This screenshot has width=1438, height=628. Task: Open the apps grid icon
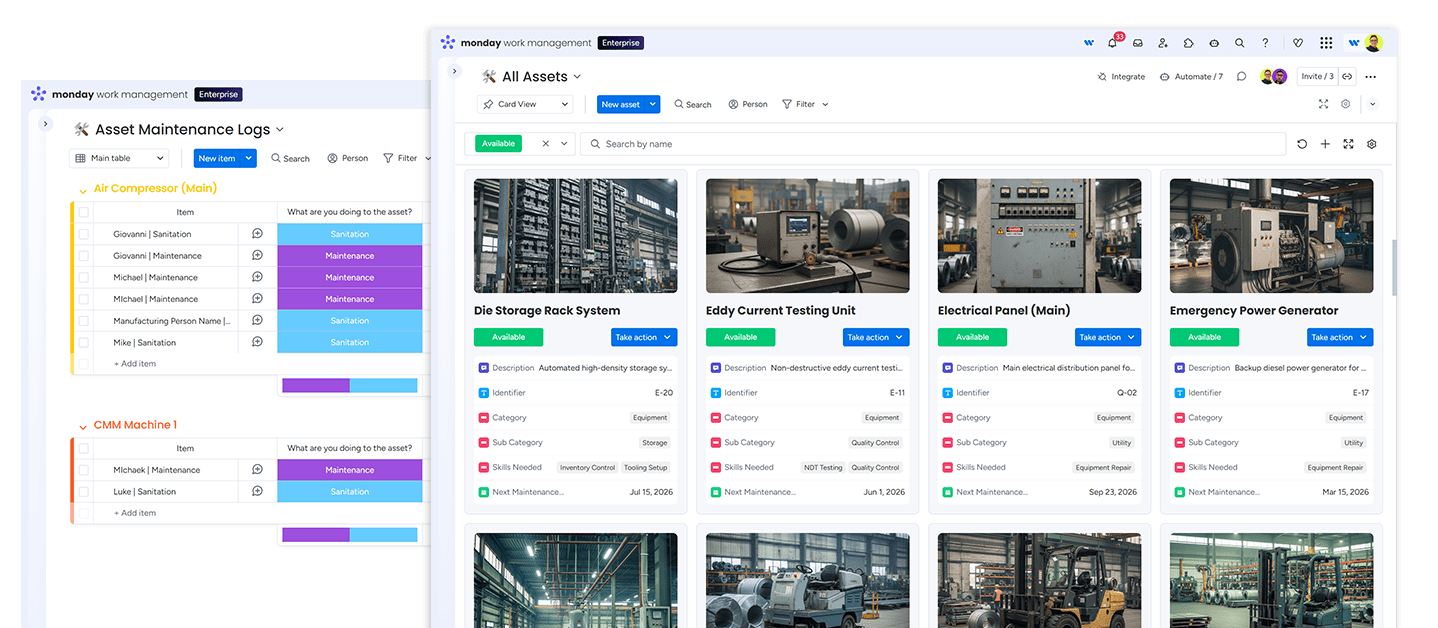[1325, 43]
